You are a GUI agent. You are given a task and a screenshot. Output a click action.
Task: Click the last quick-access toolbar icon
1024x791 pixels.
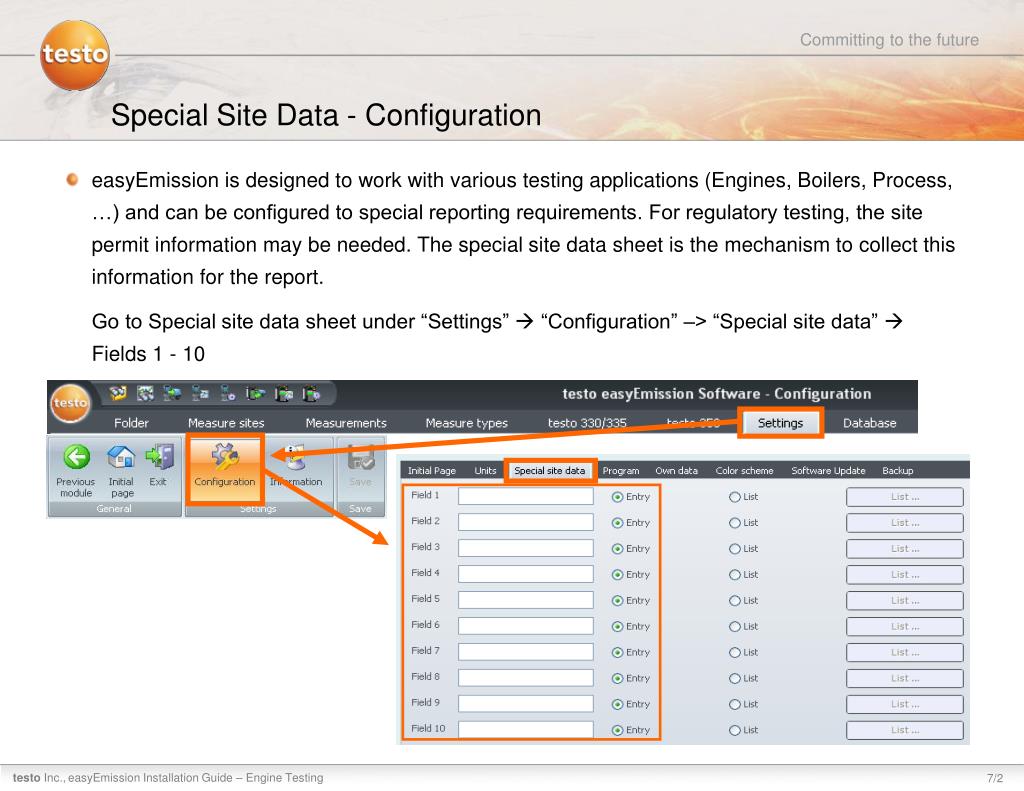(x=311, y=393)
